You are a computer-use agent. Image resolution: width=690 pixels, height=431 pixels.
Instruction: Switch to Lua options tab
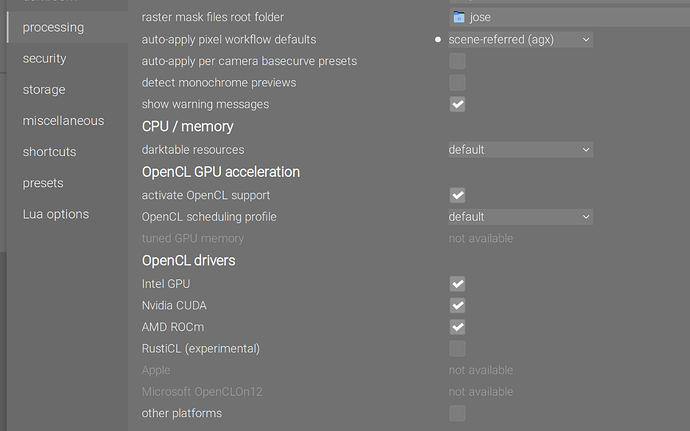tap(56, 214)
